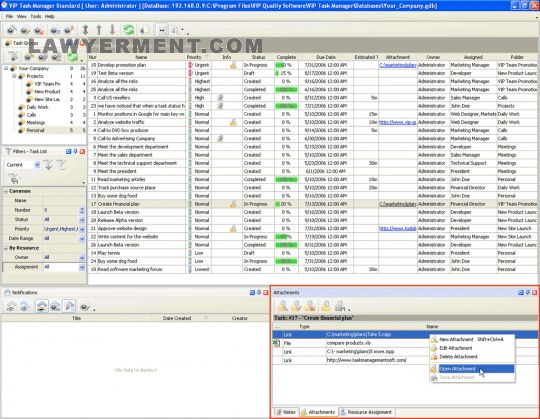The image size is (540, 419).
Task: Select the Personal folder in task tree
Action: [x=35, y=130]
